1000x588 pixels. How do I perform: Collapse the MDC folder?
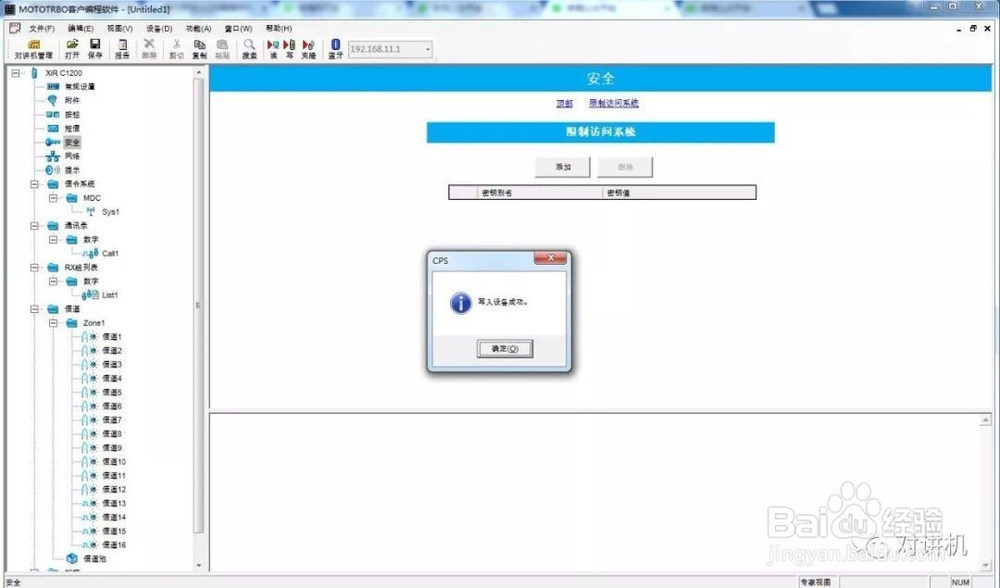[x=54, y=198]
